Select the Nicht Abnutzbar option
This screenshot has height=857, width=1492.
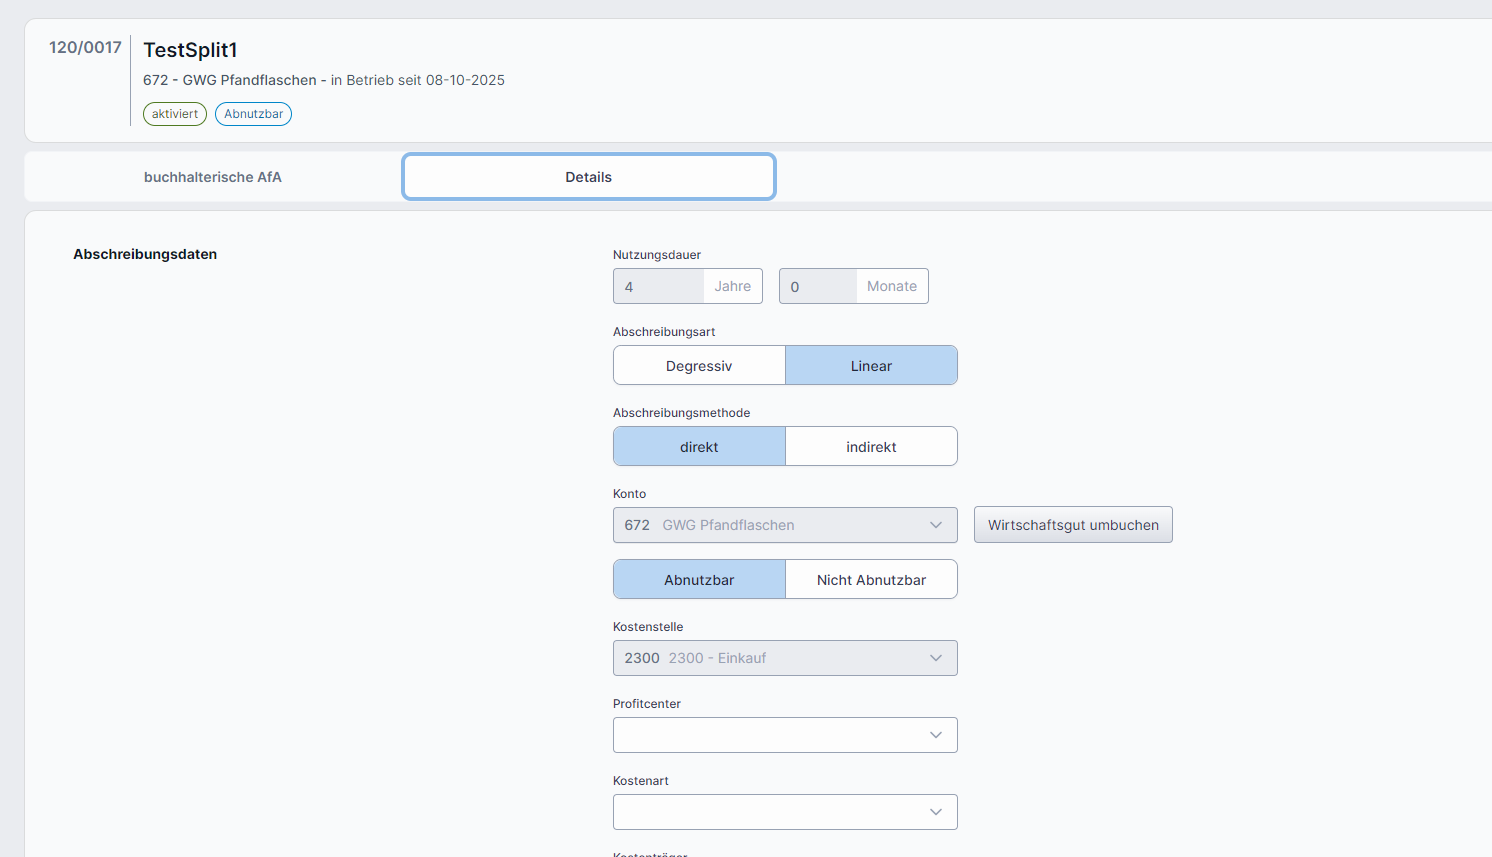[x=871, y=580]
